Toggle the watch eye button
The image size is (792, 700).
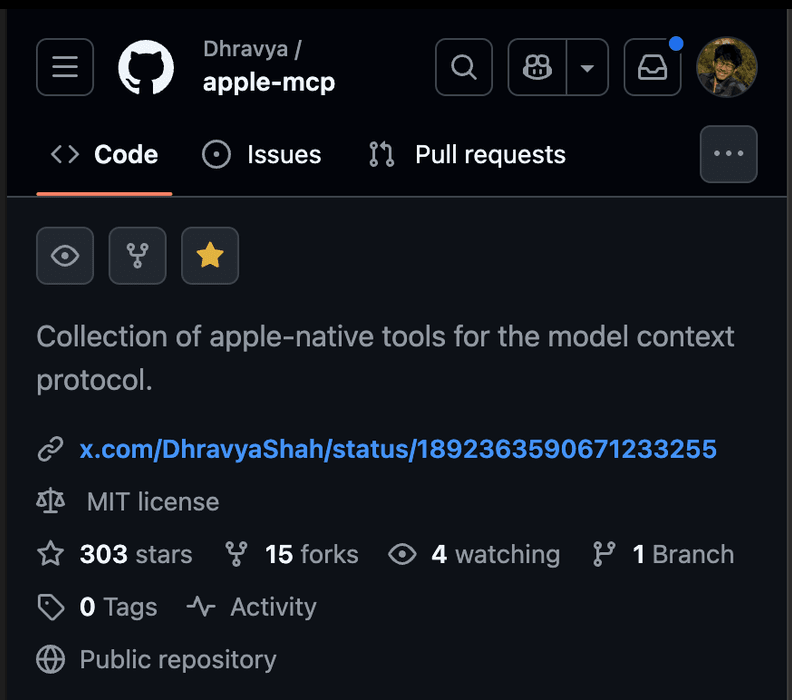click(65, 256)
